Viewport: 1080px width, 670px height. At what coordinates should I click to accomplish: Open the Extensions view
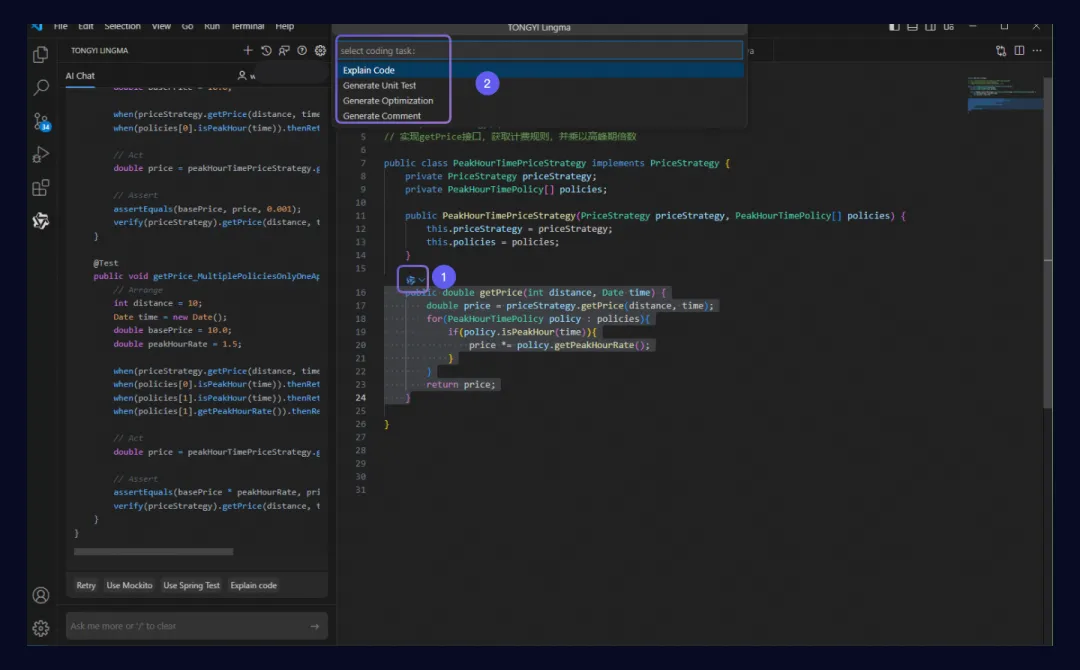tap(41, 187)
